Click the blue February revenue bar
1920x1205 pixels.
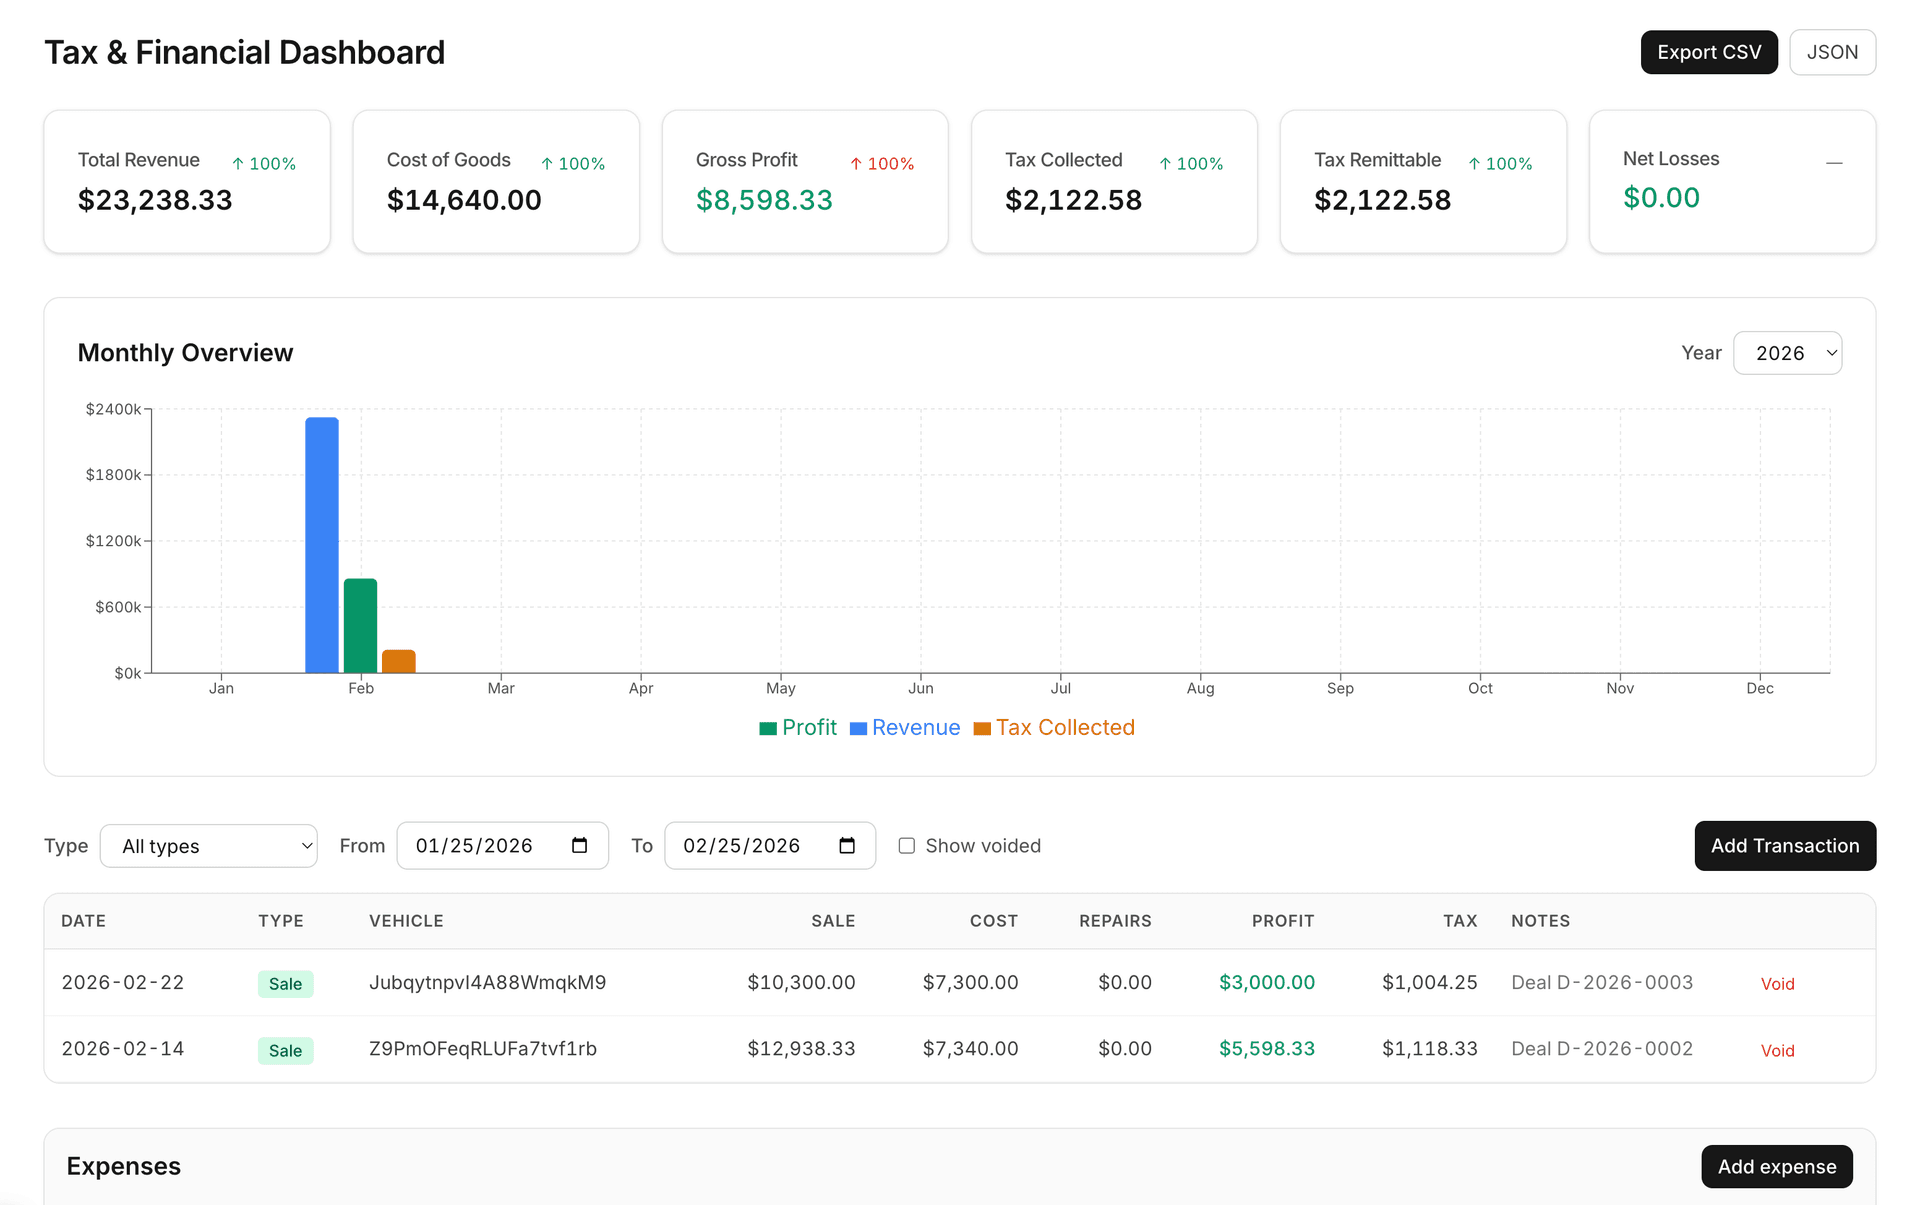pyautogui.click(x=322, y=545)
